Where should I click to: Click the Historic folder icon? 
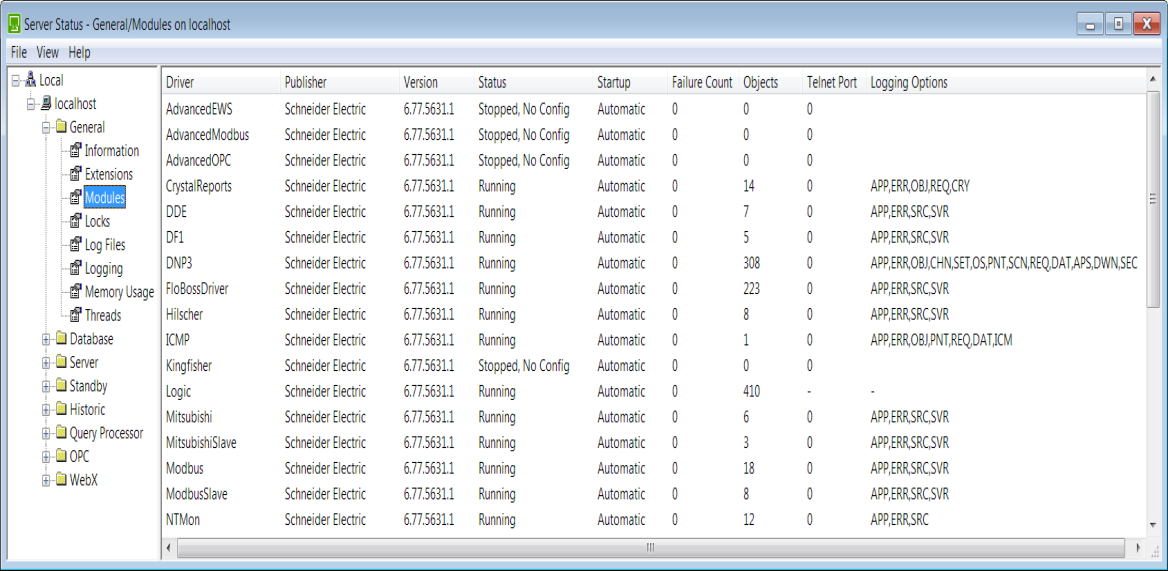[x=60, y=409]
